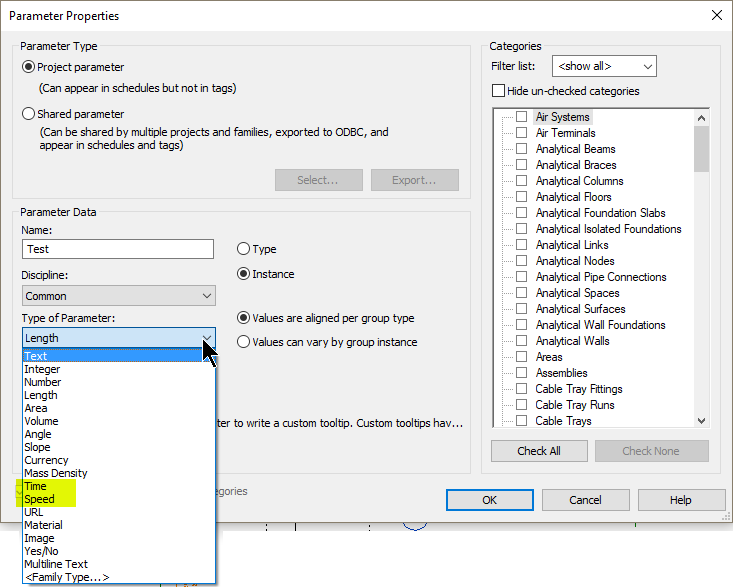Select Angle from parameter type list
This screenshot has width=733, height=587.
pyautogui.click(x=119, y=434)
